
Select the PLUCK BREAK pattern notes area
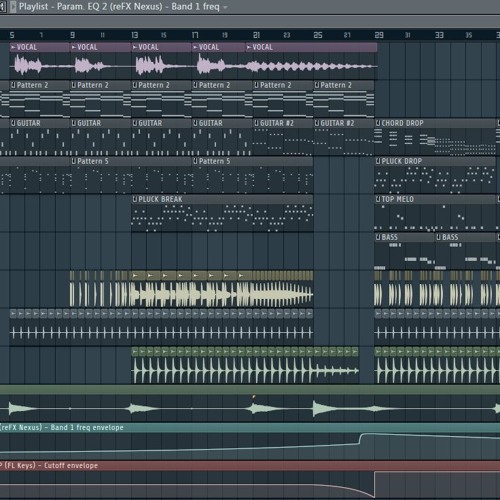[222, 218]
